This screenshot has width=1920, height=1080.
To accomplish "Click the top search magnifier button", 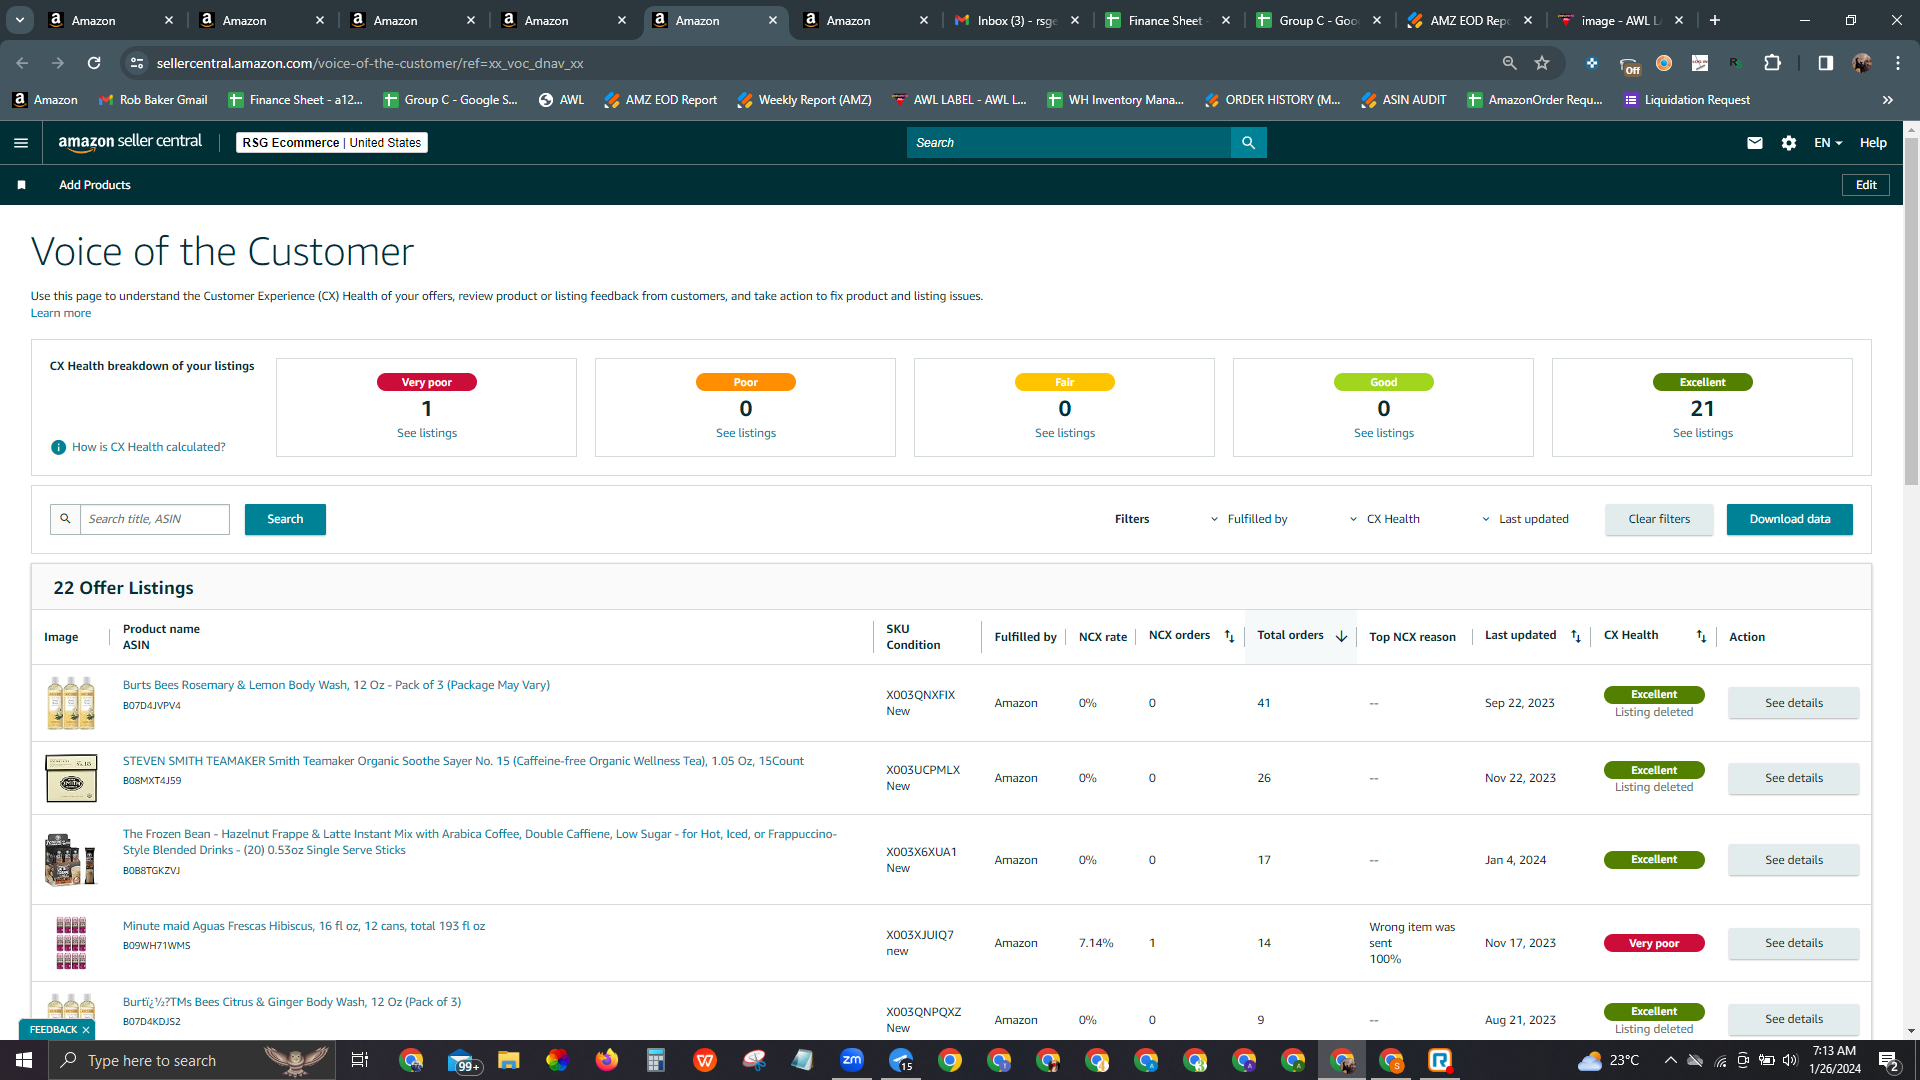I will click(x=1248, y=143).
